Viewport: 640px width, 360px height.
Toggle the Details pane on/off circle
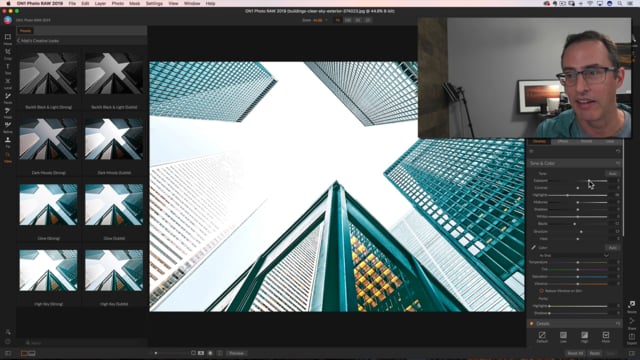(x=532, y=324)
